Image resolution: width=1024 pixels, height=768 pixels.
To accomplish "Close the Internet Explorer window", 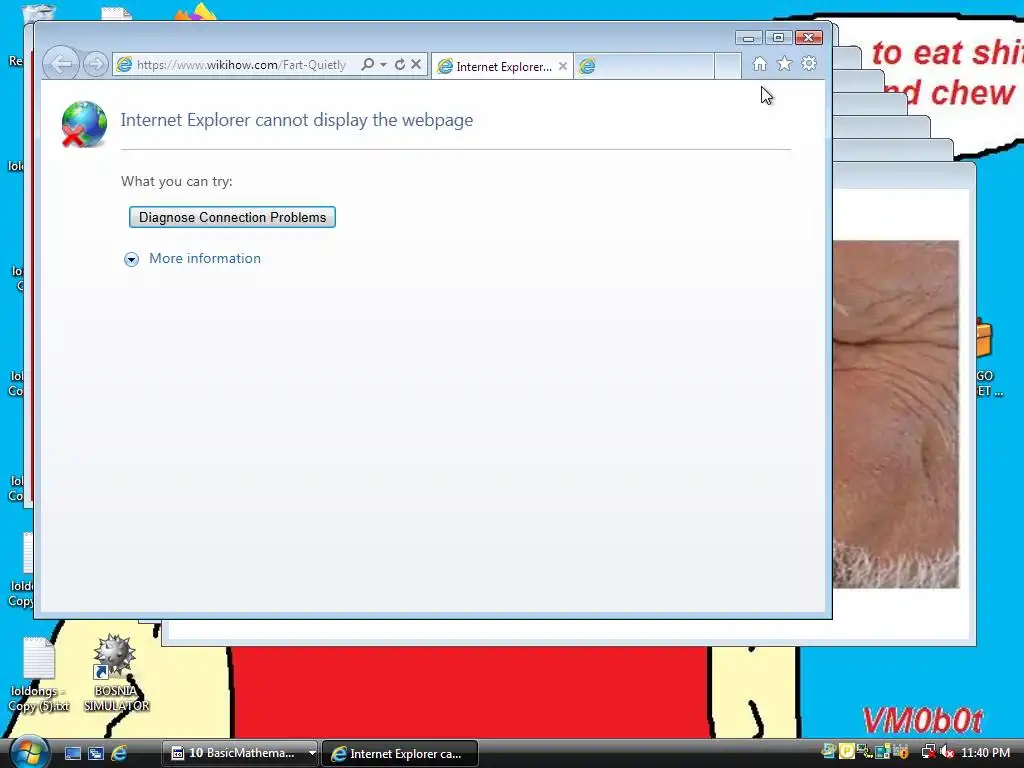I will click(808, 38).
